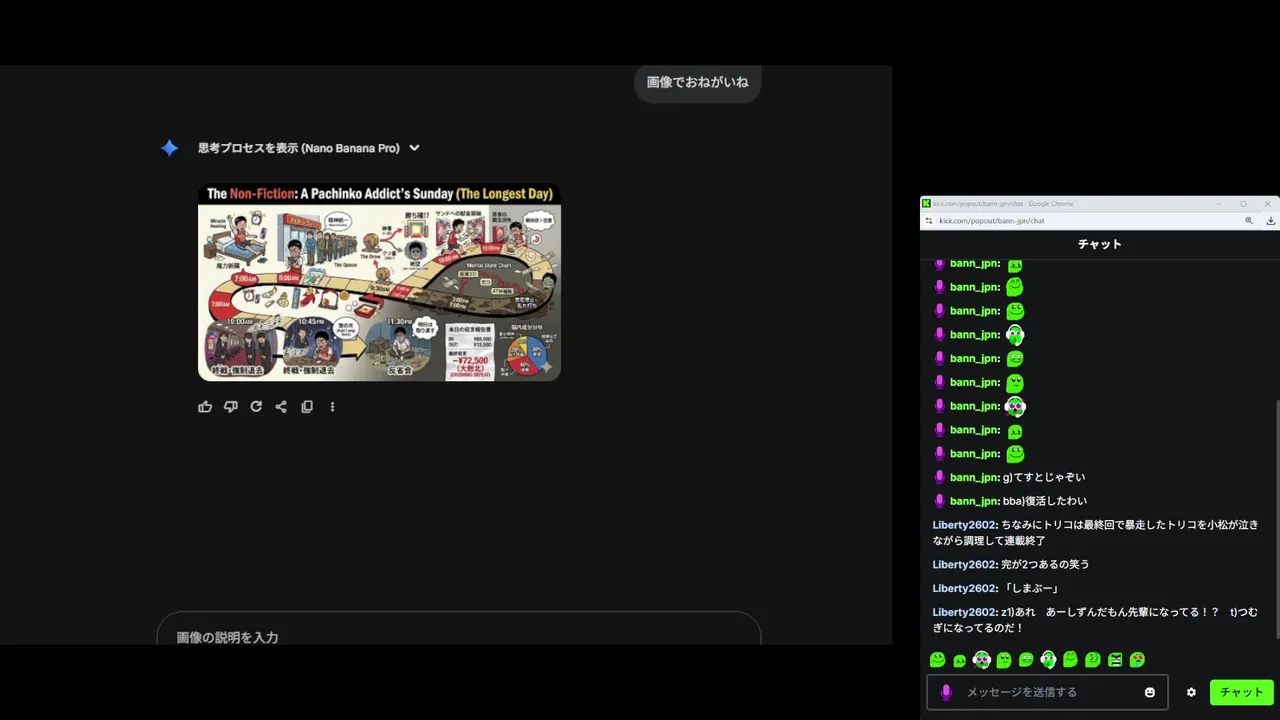The width and height of the screenshot is (1280, 720).
Task: Open the share icon below the image
Action: (281, 407)
